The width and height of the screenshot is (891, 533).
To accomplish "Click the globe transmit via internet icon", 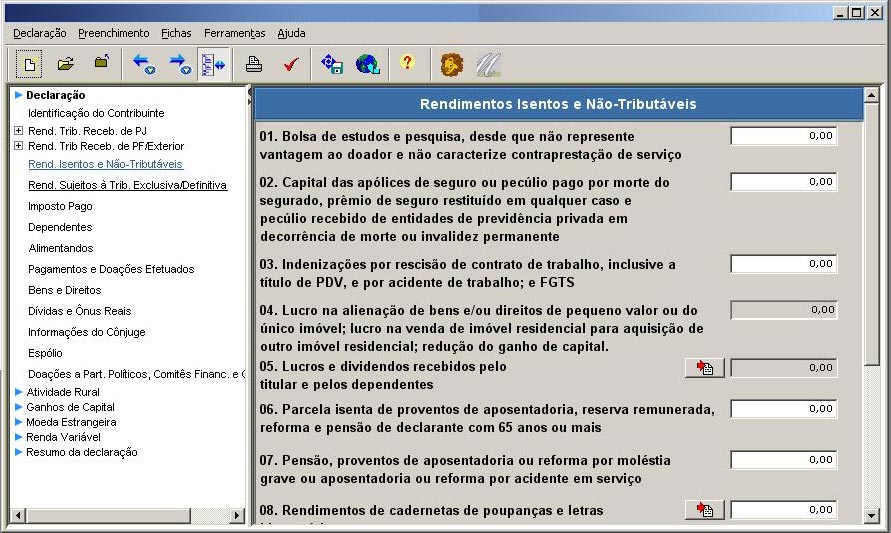I will coord(367,64).
